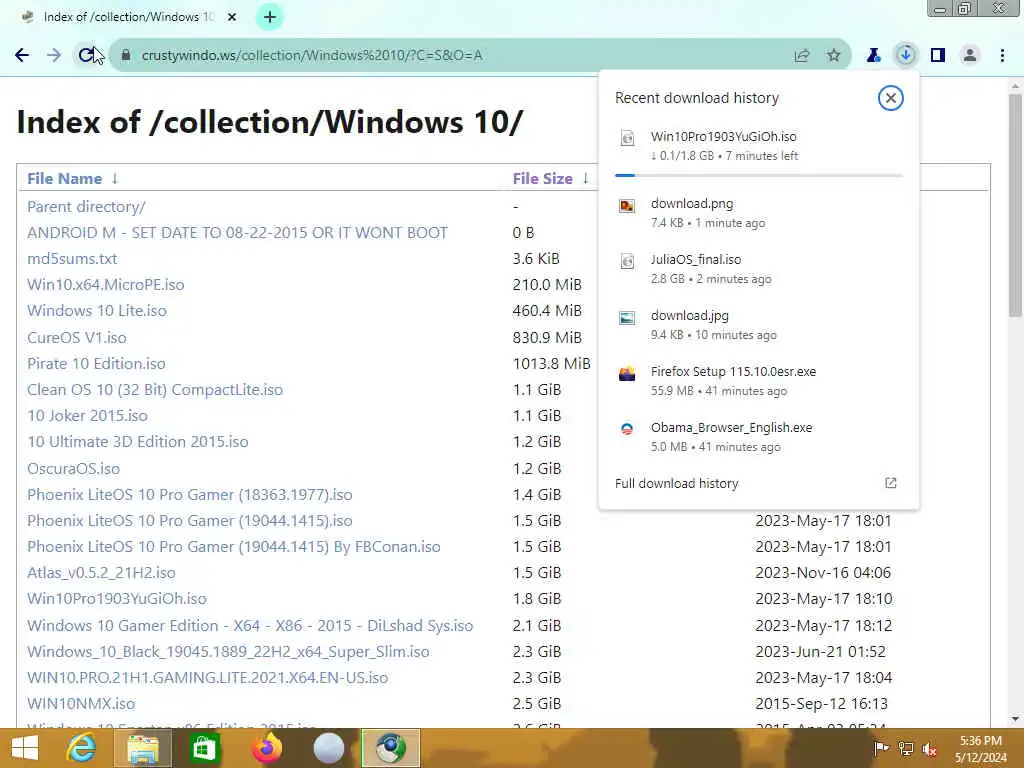Click the padlock site info icon
Image resolution: width=1024 pixels, height=768 pixels.
tap(126, 56)
